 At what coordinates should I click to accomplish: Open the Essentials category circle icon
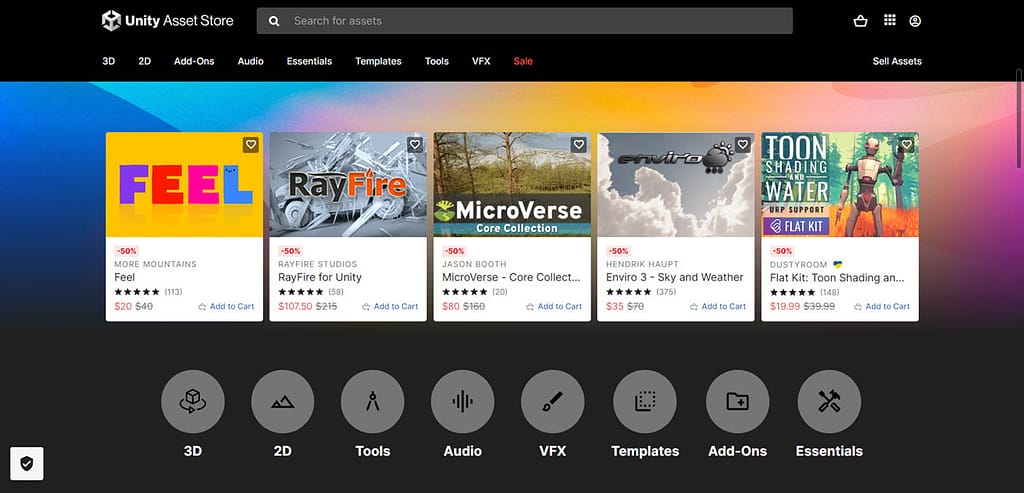(x=829, y=401)
